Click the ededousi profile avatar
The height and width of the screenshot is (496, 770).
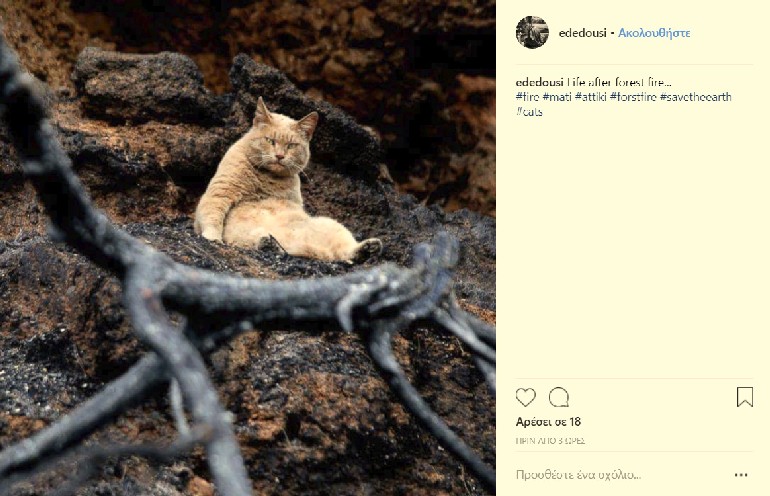pos(532,32)
